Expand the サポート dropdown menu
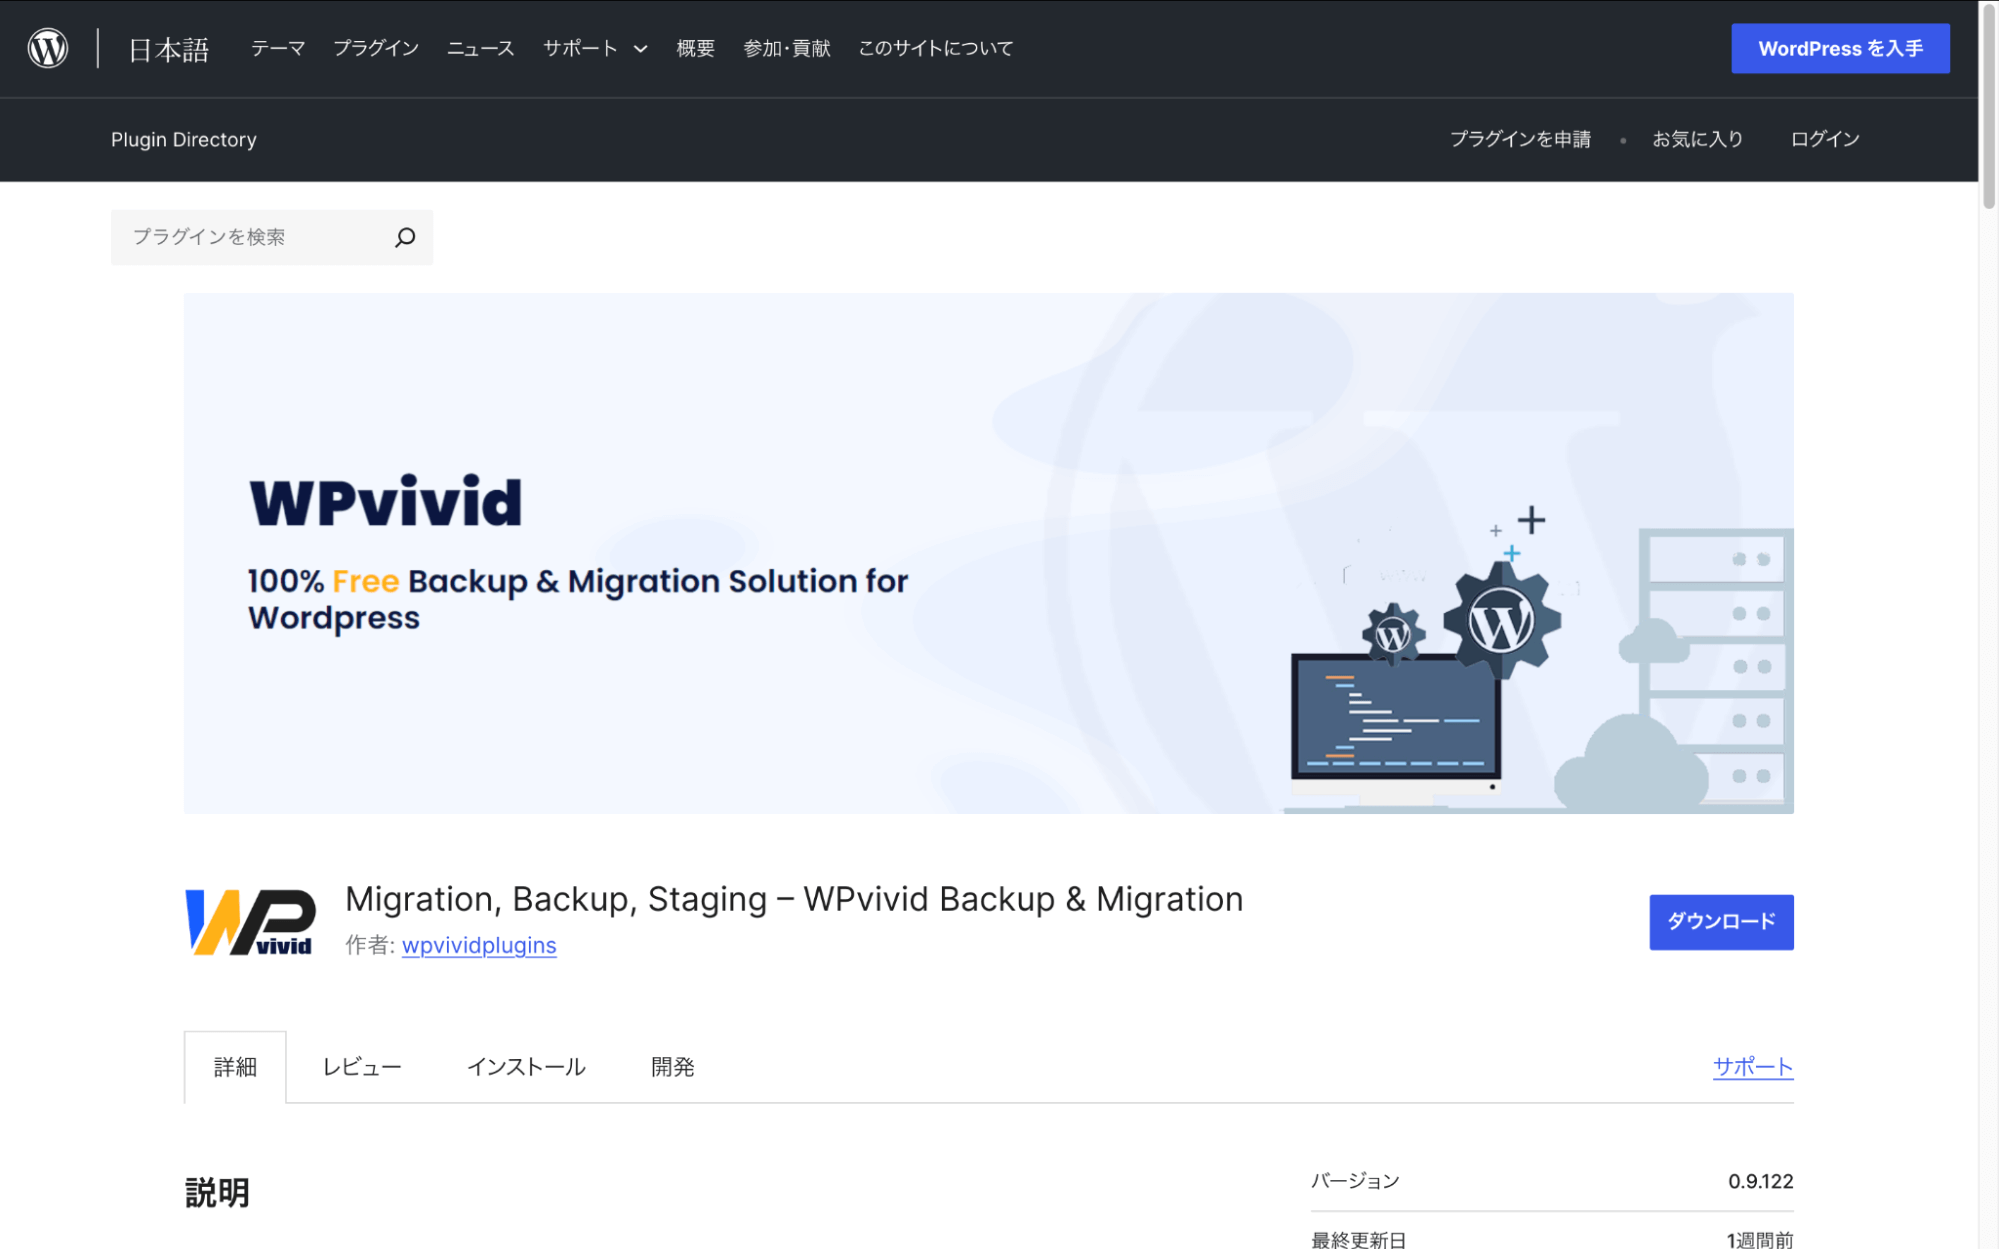Viewport: 1999px width, 1250px height. click(594, 47)
